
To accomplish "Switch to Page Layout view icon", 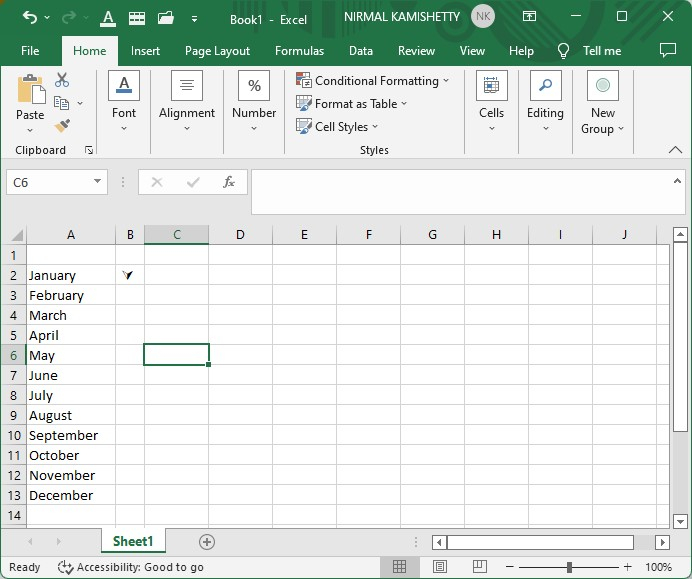I will 440,566.
